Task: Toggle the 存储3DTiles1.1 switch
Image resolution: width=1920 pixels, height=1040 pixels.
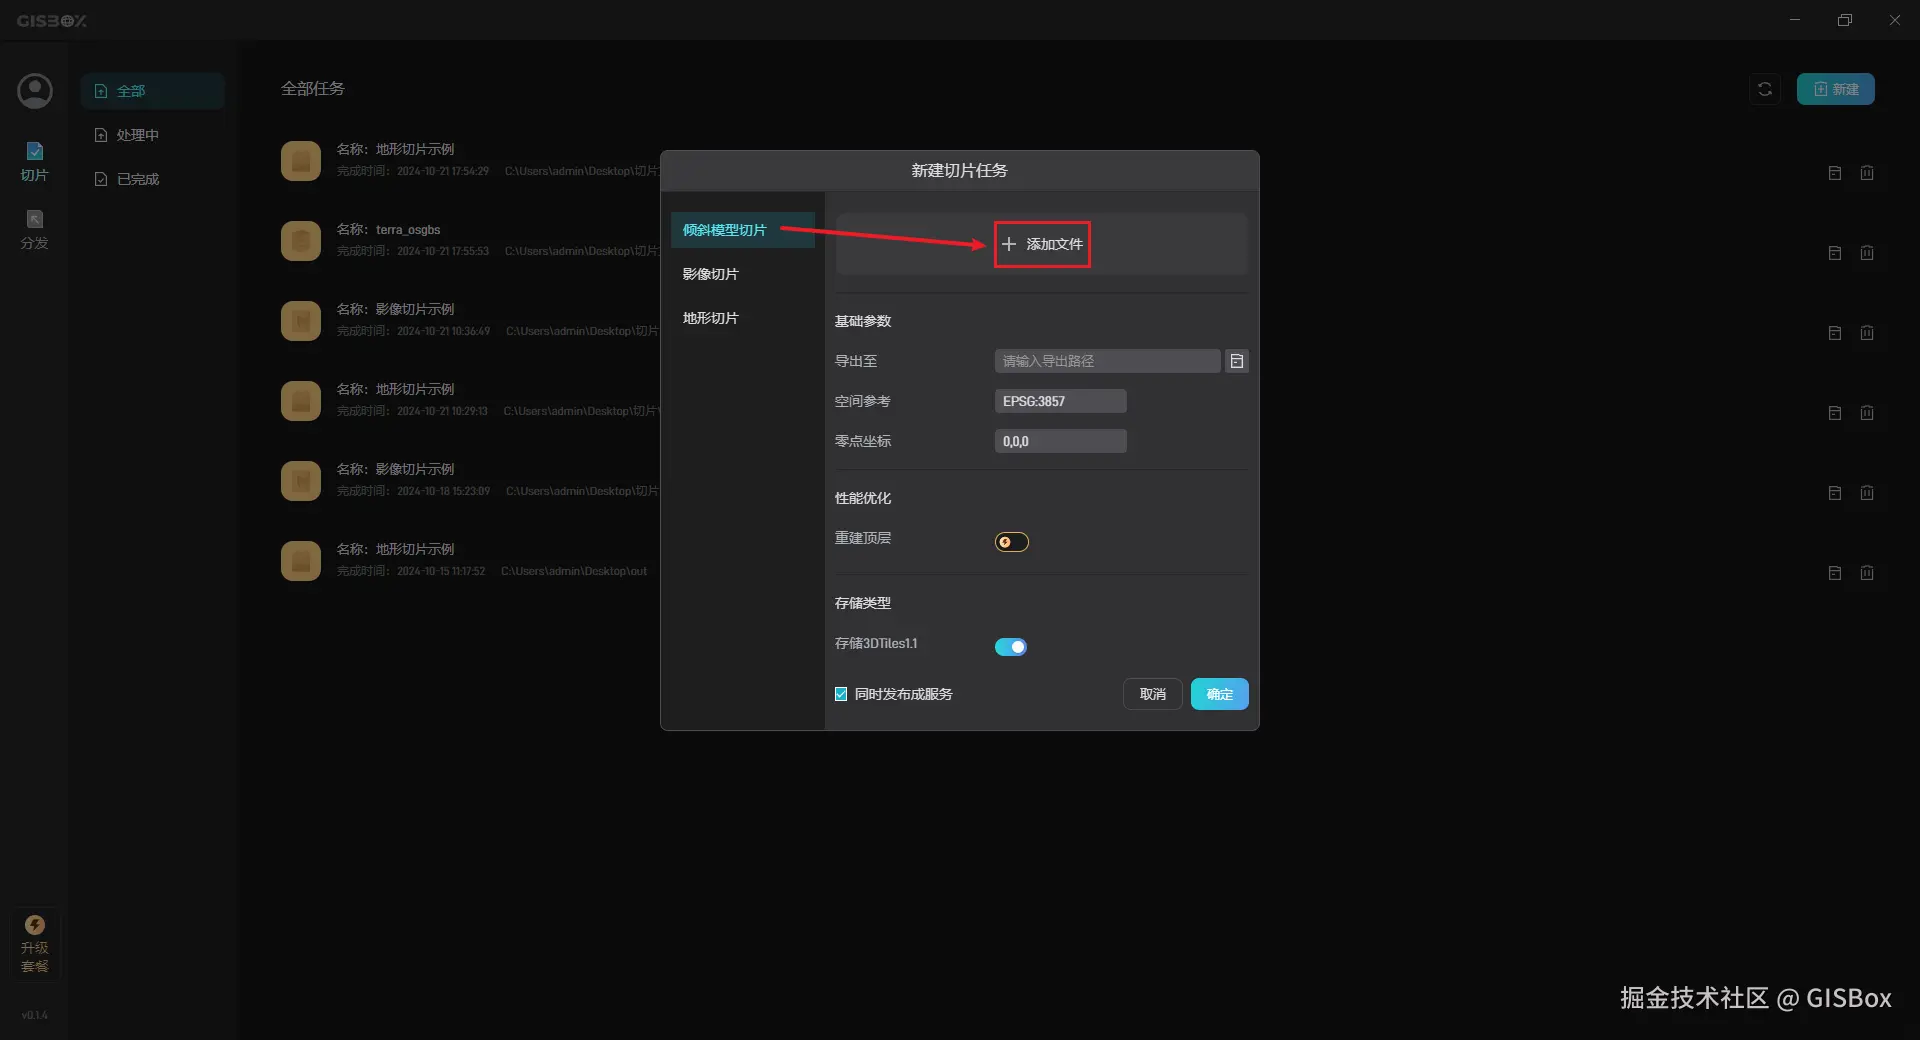Action: coord(1011,647)
